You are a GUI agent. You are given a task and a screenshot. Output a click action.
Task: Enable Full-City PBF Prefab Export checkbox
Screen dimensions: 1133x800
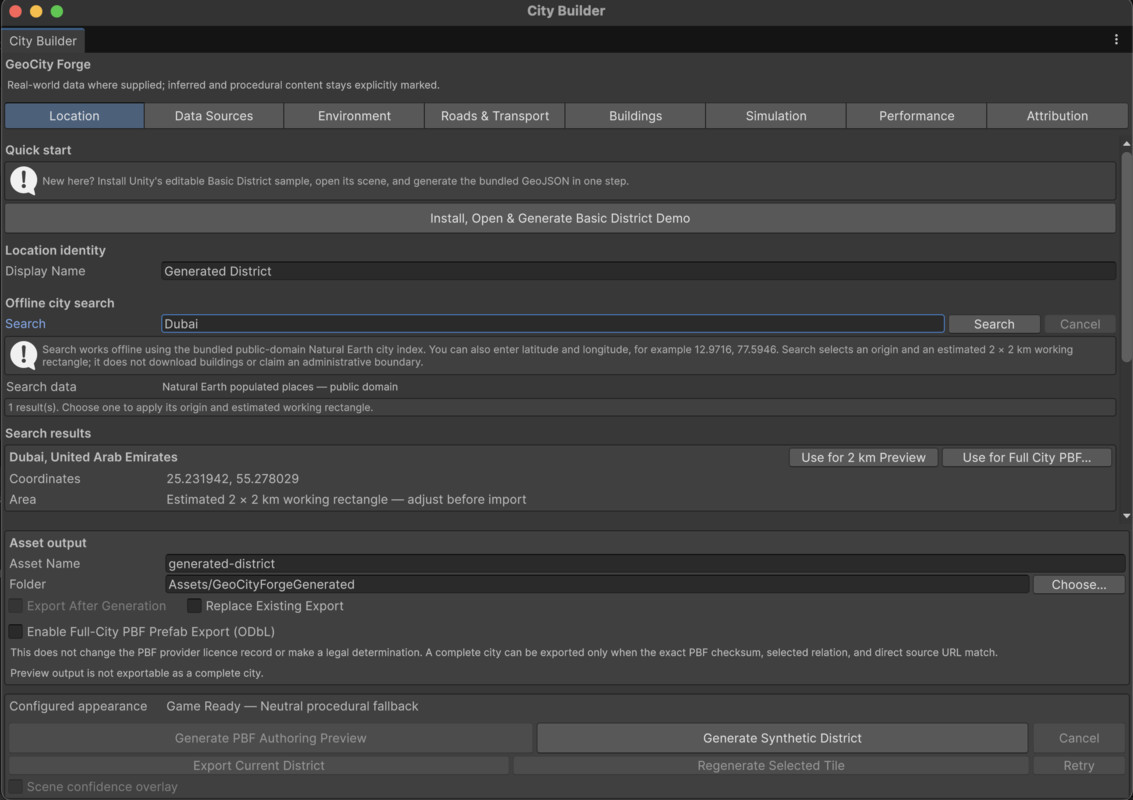click(x=15, y=631)
